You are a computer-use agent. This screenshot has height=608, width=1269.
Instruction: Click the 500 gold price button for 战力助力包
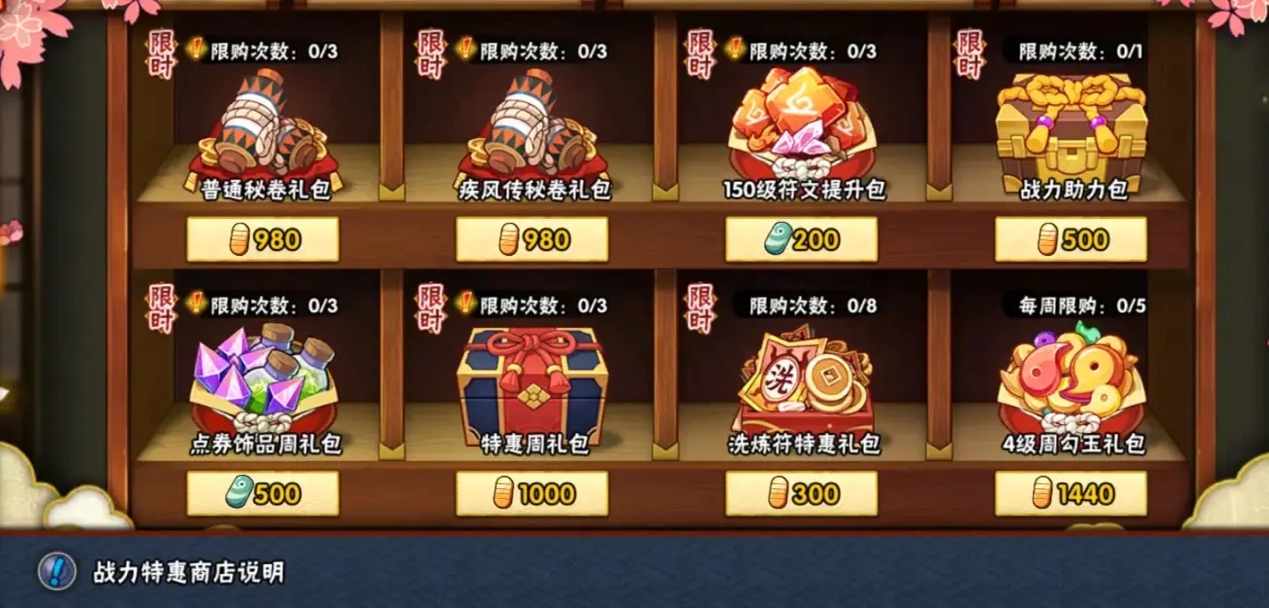[x=1071, y=240]
